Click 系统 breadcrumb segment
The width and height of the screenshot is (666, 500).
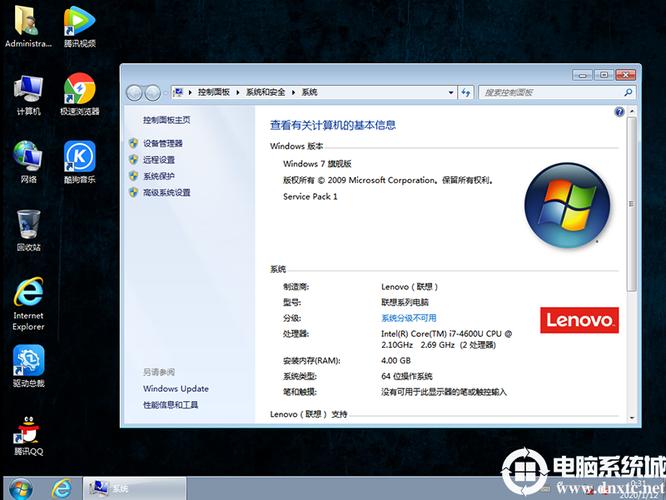(309, 92)
